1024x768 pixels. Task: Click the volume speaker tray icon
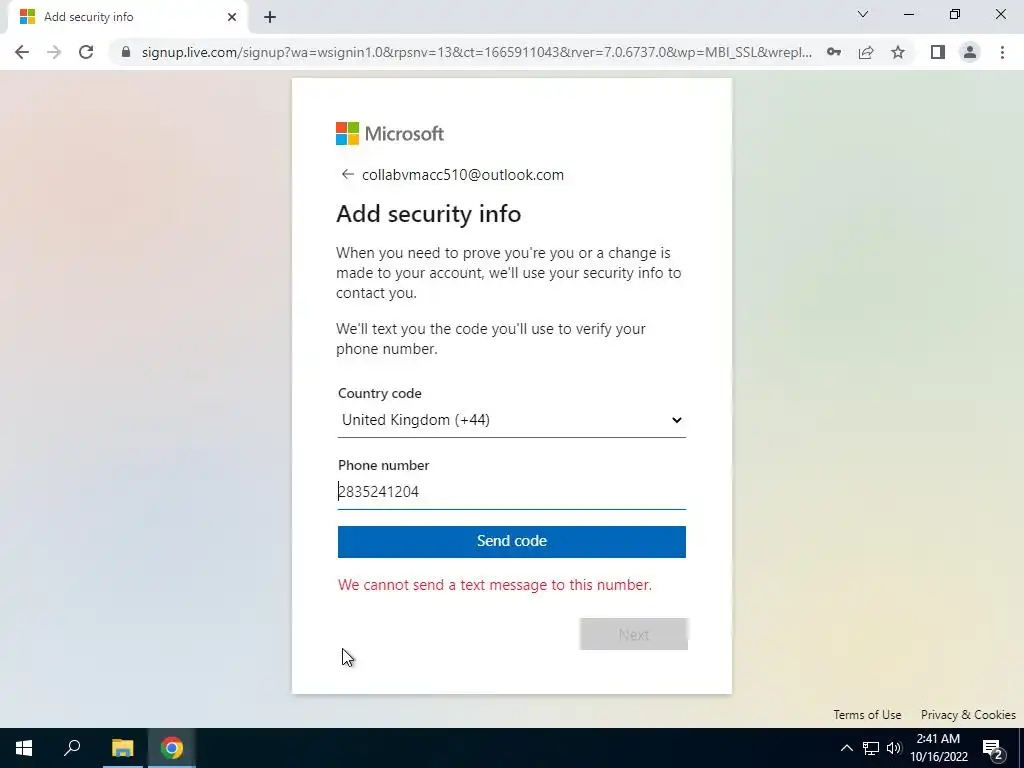(894, 748)
